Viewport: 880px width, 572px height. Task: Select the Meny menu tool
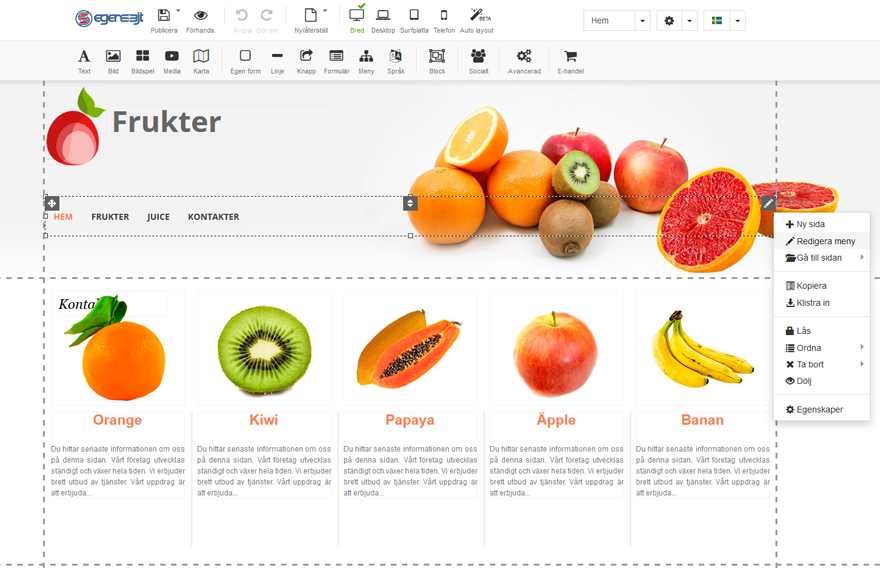366,61
